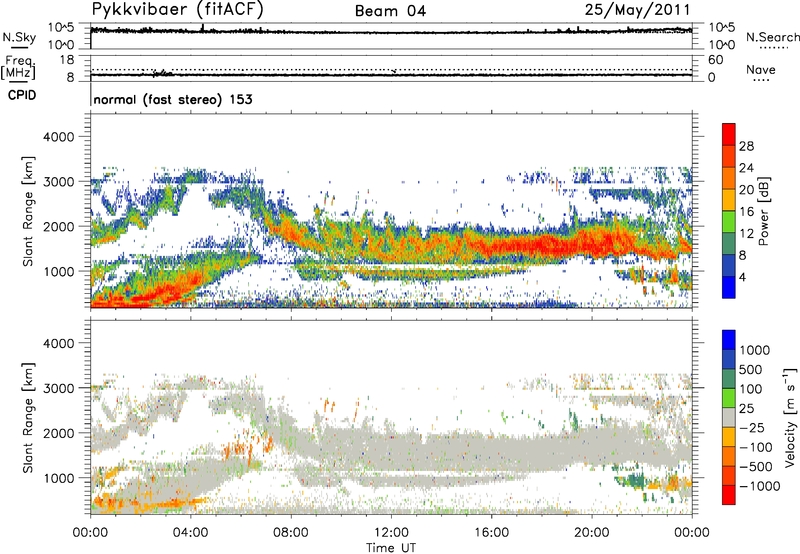Viewport: 800px width, 554px height.
Task: Click the -500 label on Velocity colorbar
Action: (756, 467)
